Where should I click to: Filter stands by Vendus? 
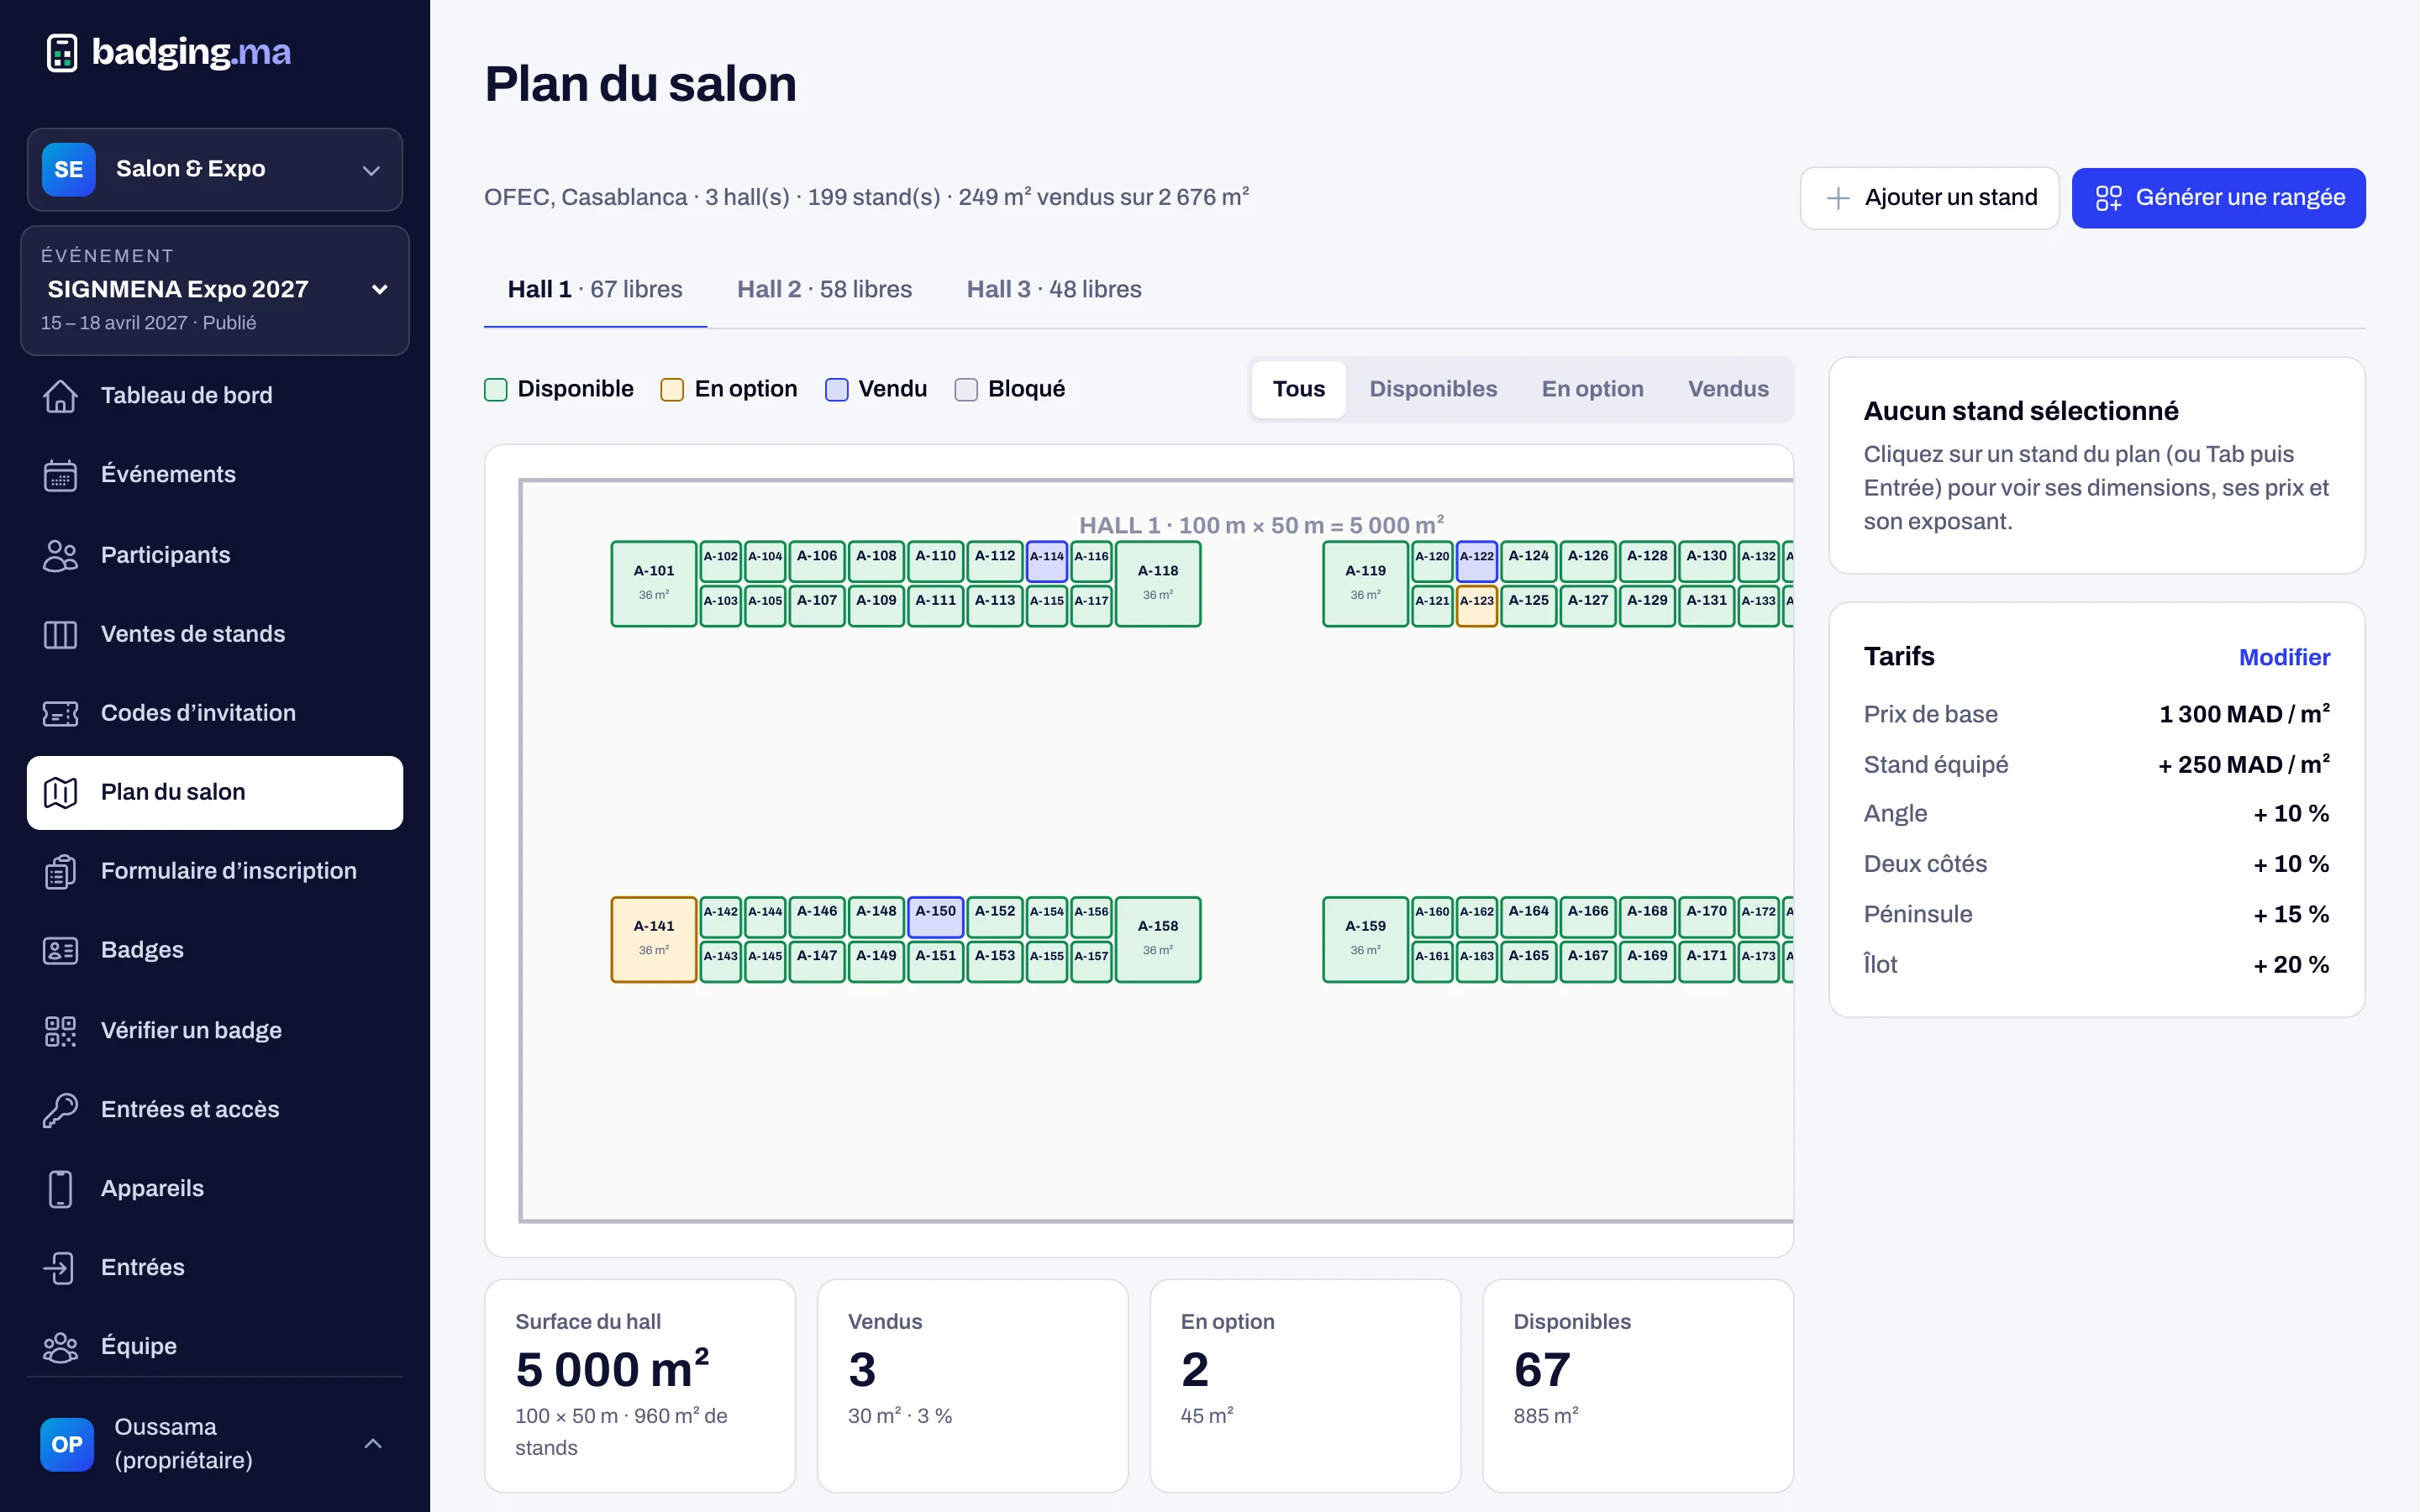coord(1728,389)
